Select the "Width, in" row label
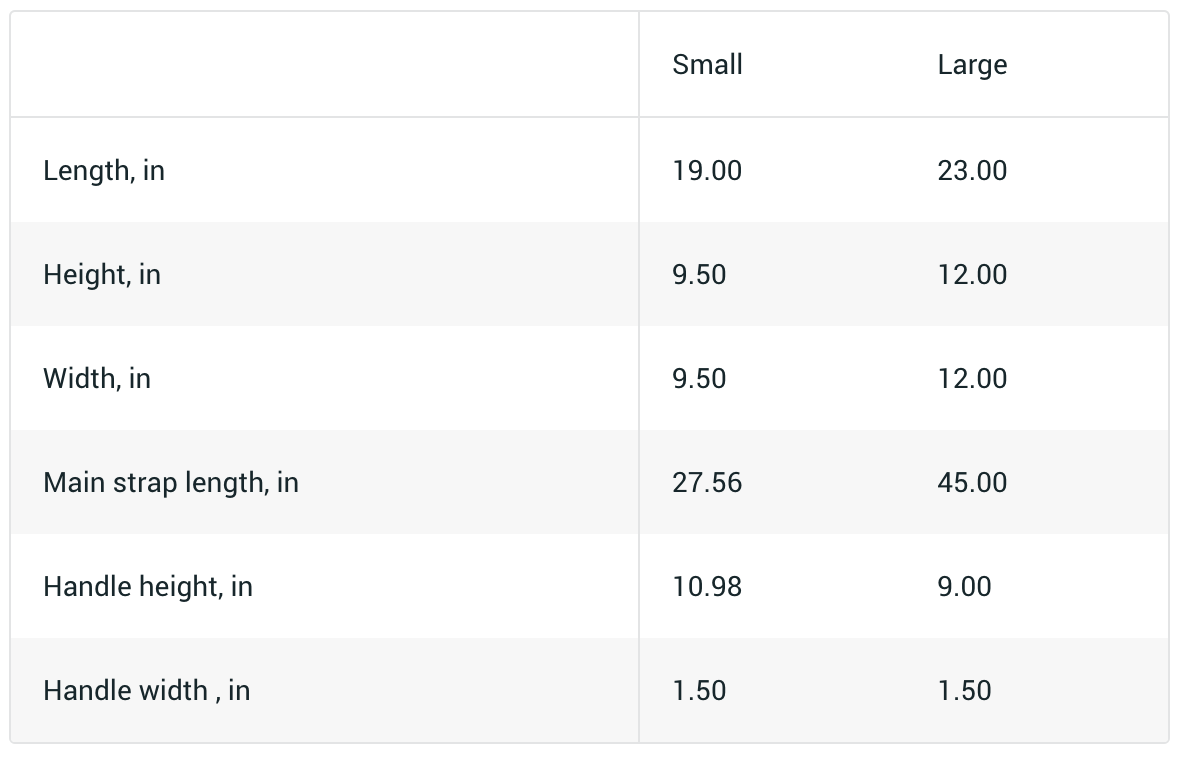This screenshot has width=1182, height=758. click(97, 379)
